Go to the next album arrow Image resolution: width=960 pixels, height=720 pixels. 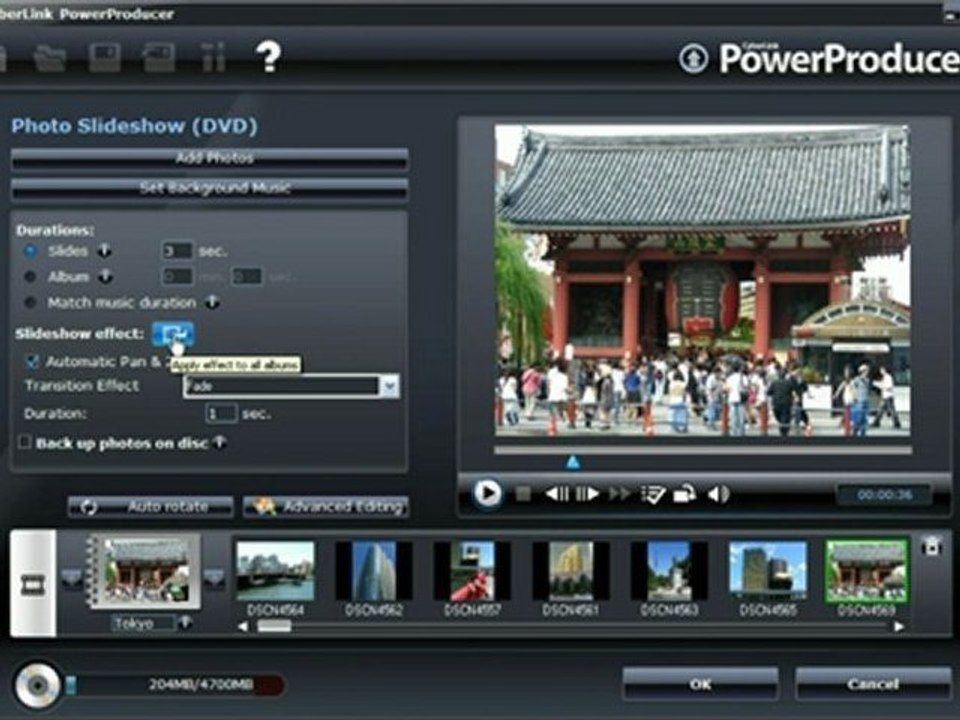click(214, 577)
